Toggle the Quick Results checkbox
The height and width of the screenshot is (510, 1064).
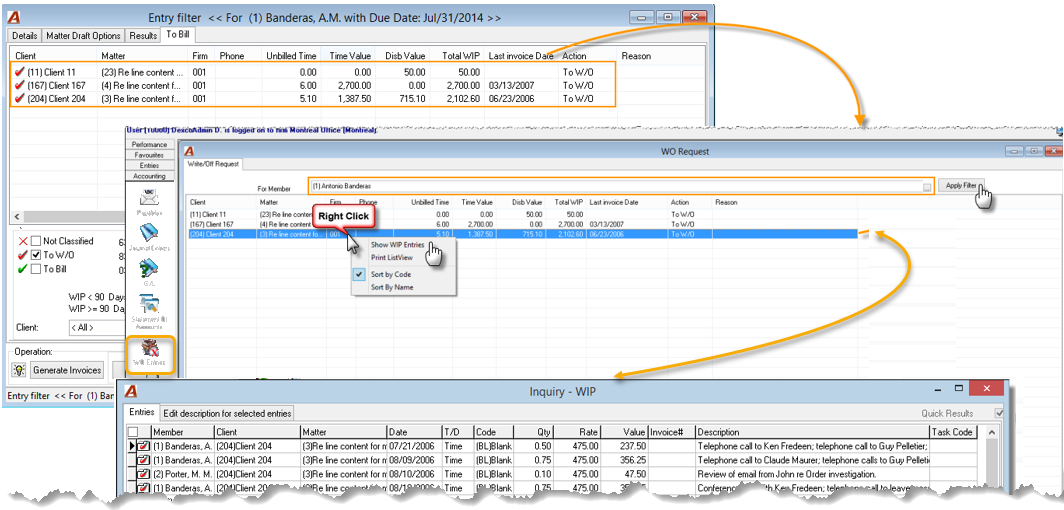(998, 413)
